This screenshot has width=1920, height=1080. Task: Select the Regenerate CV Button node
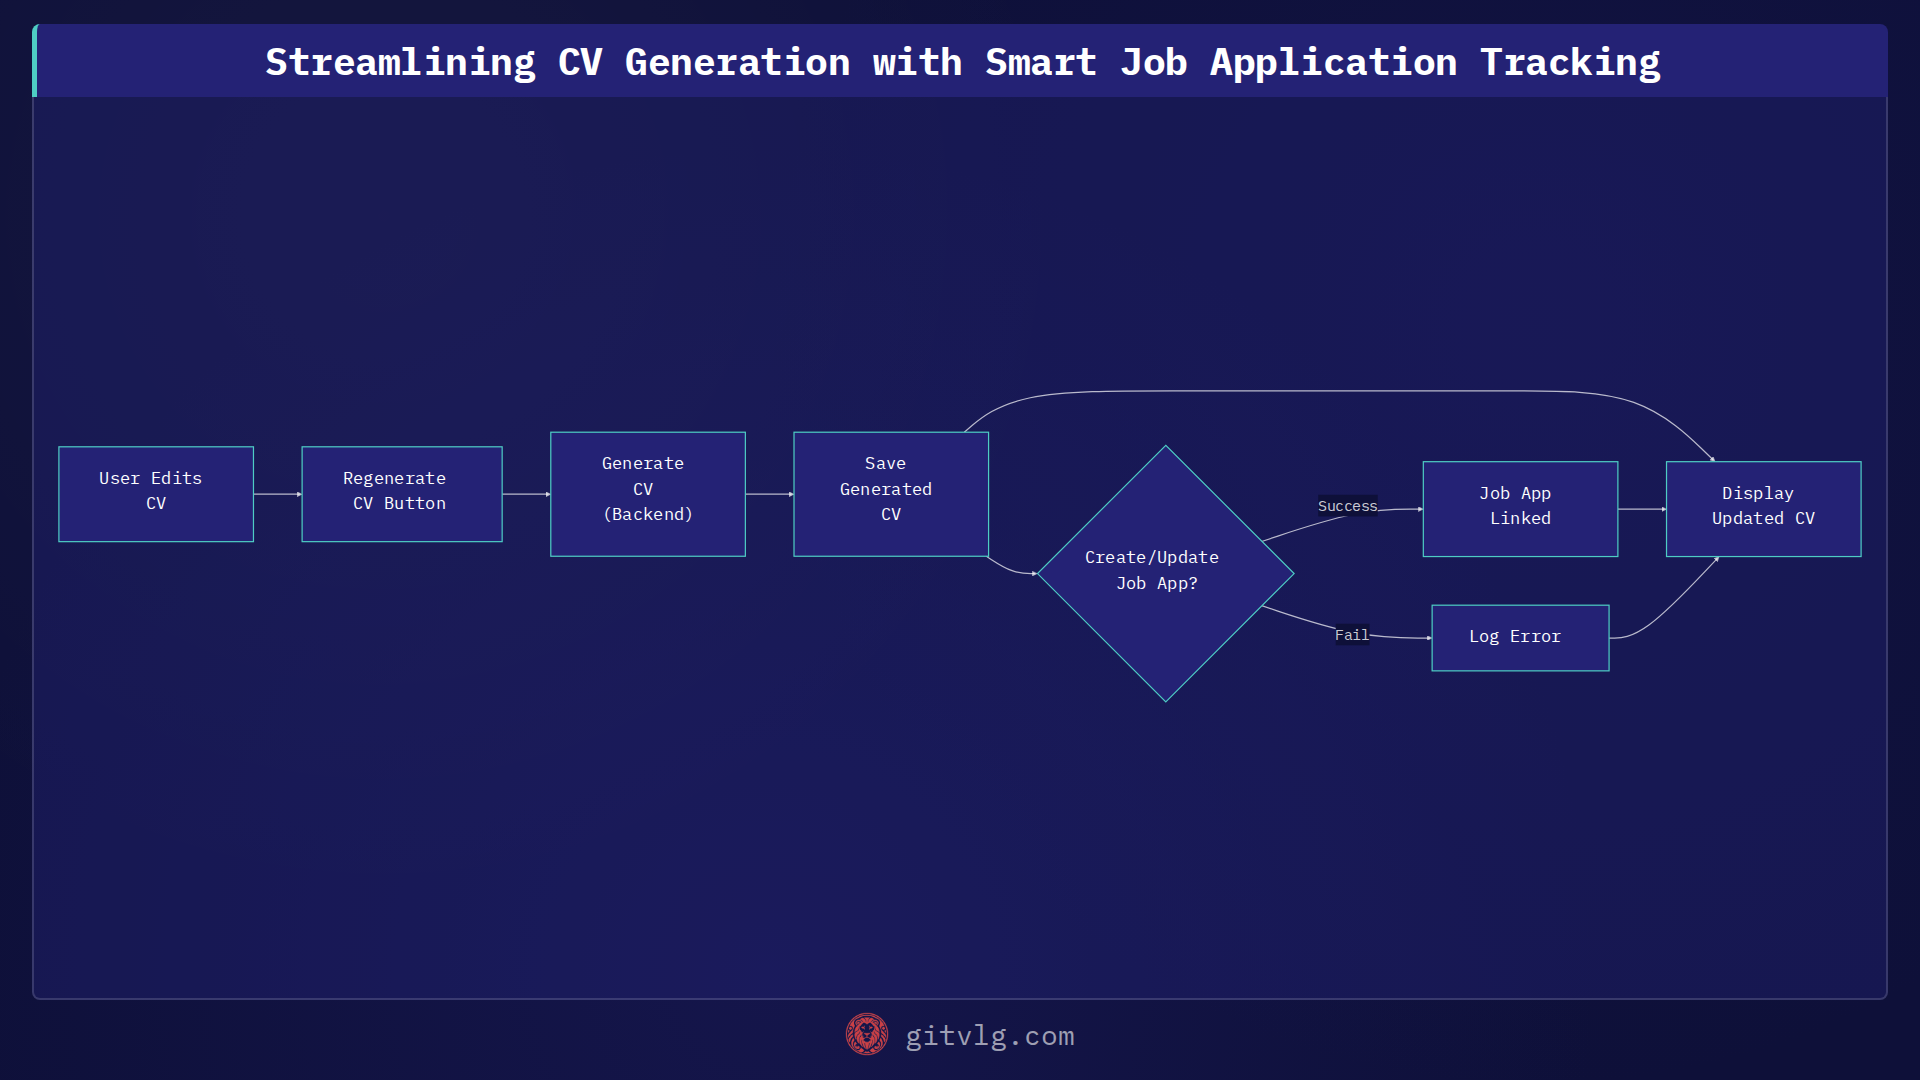tap(402, 494)
